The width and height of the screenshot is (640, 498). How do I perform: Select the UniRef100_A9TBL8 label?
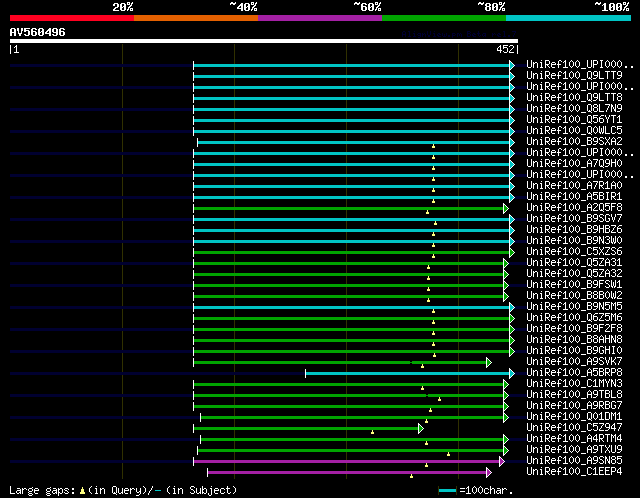tap(574, 395)
